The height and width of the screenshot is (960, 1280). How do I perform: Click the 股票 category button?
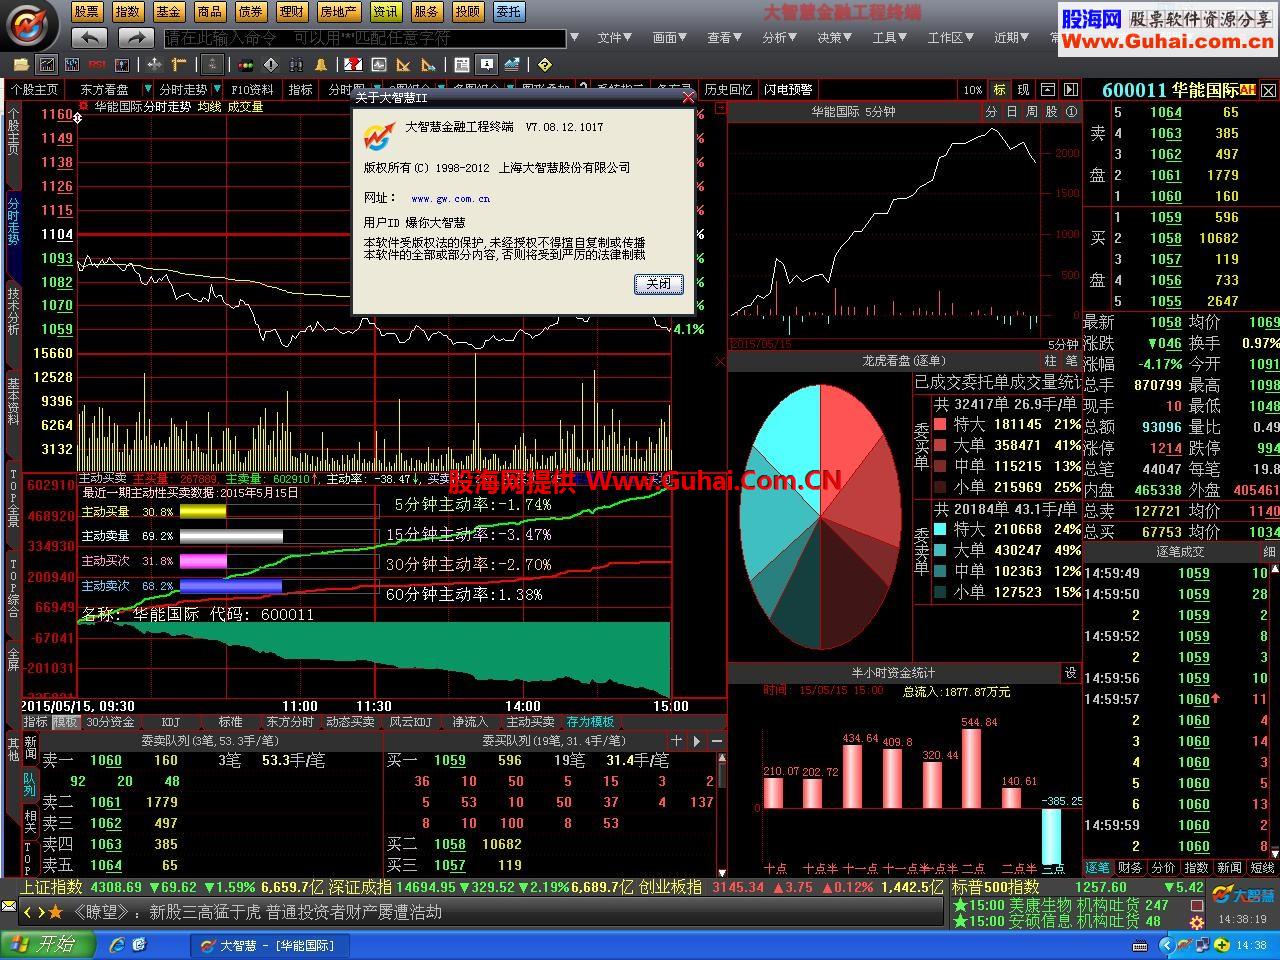(x=86, y=12)
